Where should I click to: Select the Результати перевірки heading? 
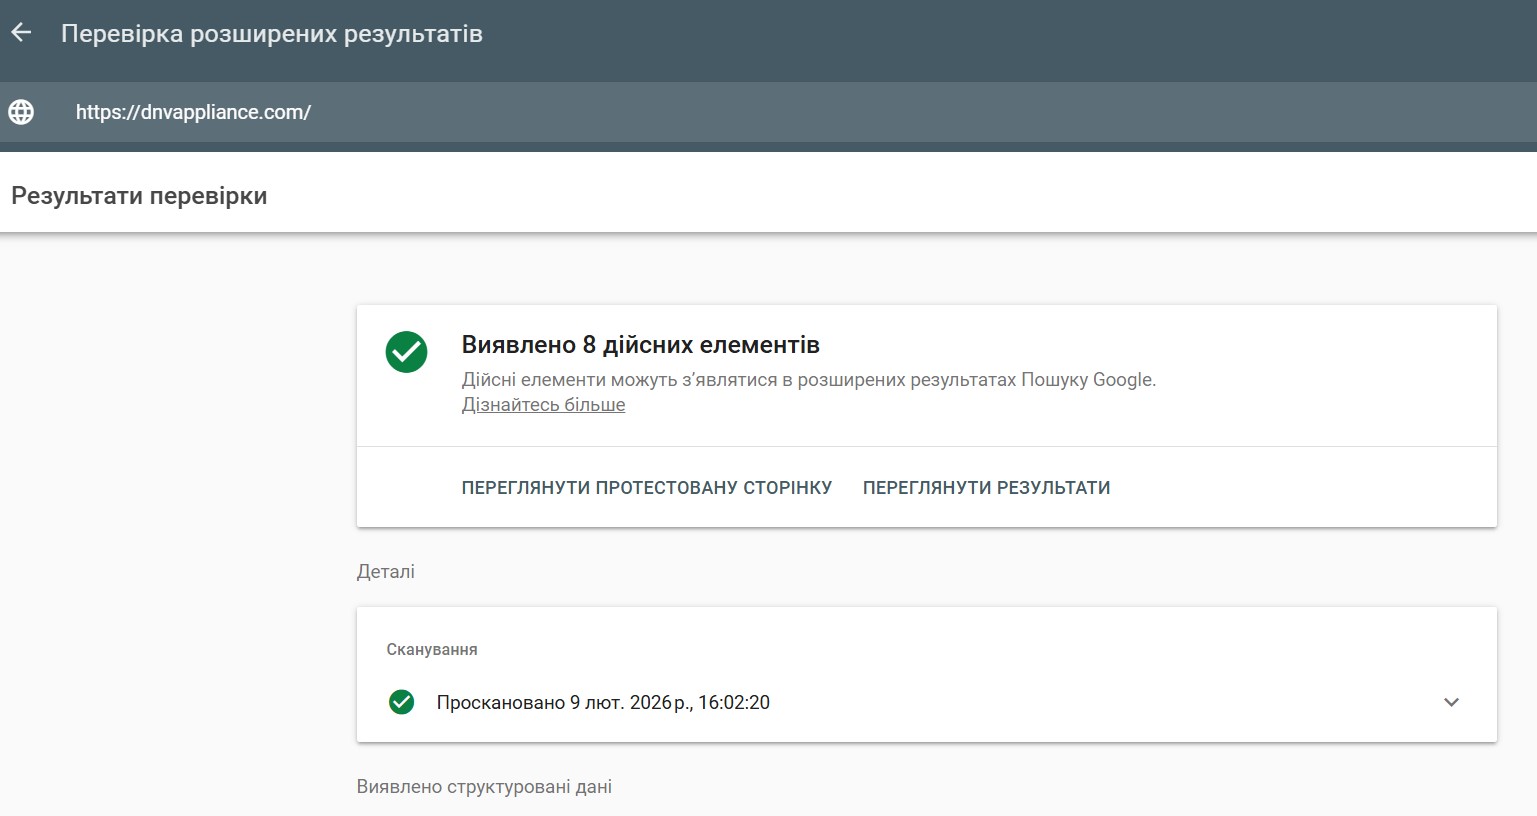(139, 196)
